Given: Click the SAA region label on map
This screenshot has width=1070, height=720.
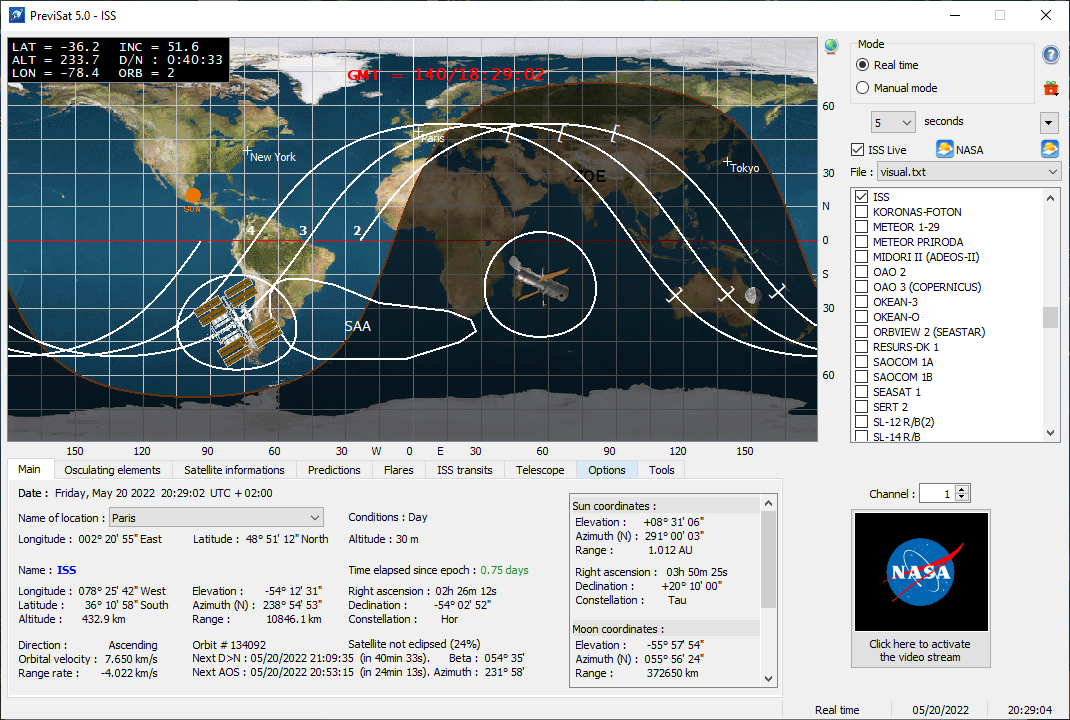Looking at the screenshot, I should [x=358, y=326].
